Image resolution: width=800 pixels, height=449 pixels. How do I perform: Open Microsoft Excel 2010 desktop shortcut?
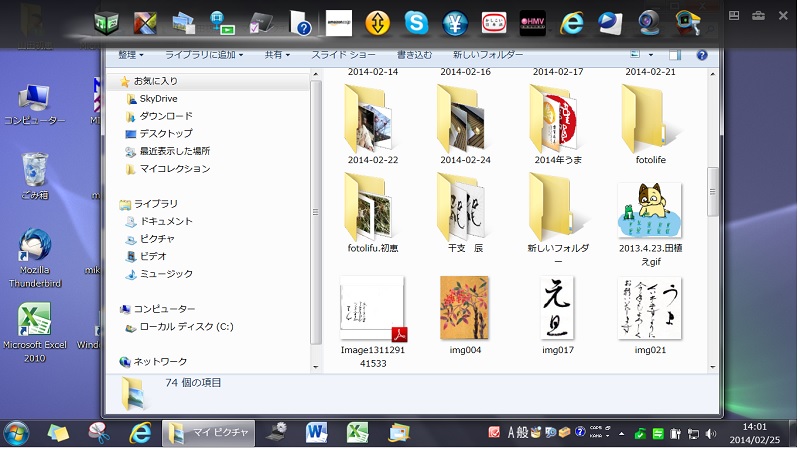tap(35, 333)
